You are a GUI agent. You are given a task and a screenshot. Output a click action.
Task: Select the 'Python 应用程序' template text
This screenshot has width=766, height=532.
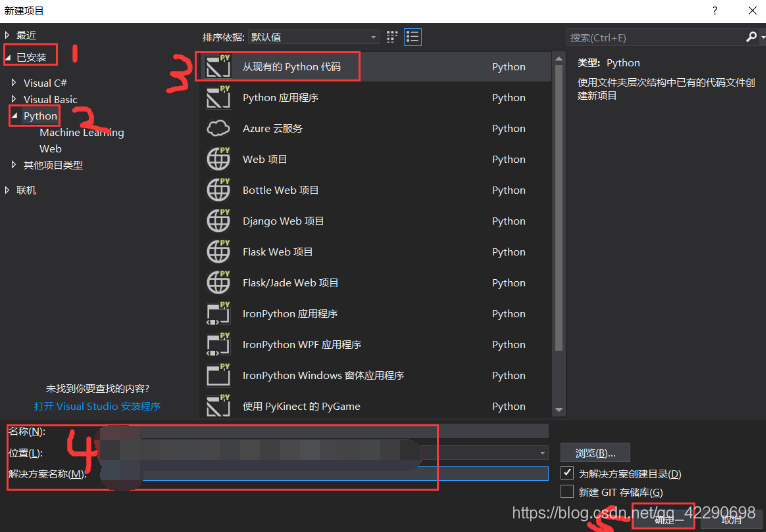coord(280,97)
